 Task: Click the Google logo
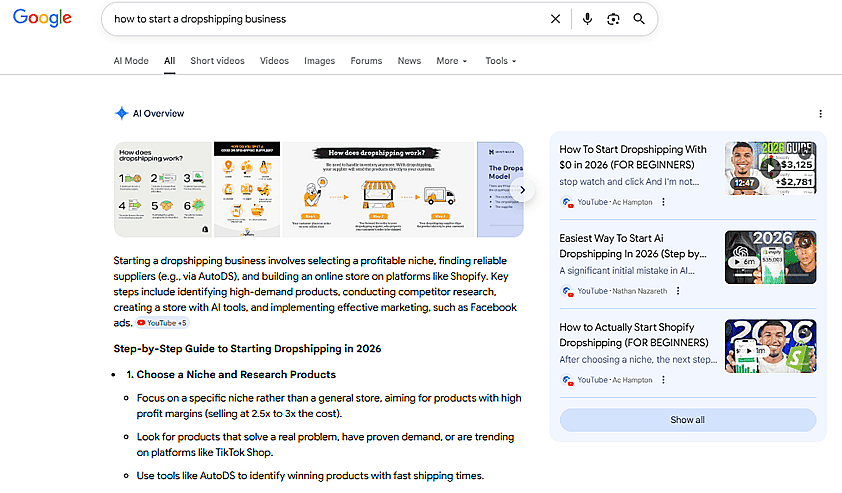pyautogui.click(x=42, y=18)
